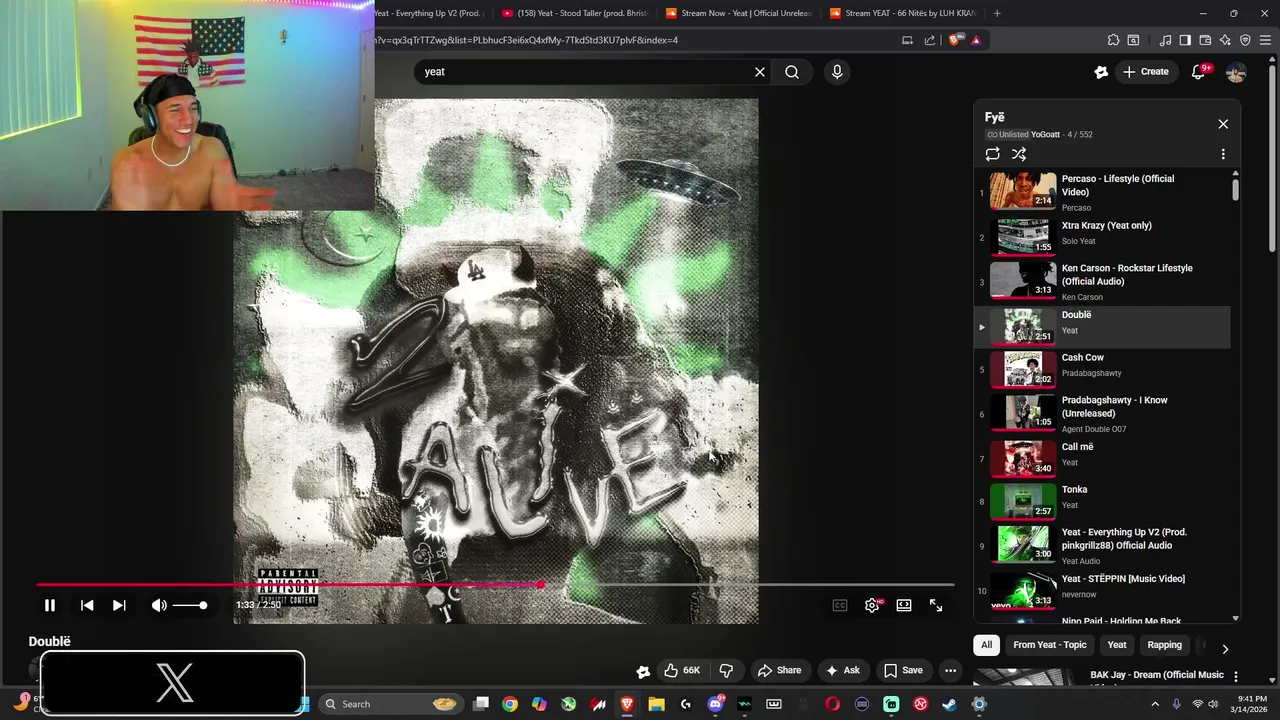Play Pradabagshawty - I Know (Unreleased)
1280x720 pixels.
pyautogui.click(x=1102, y=414)
